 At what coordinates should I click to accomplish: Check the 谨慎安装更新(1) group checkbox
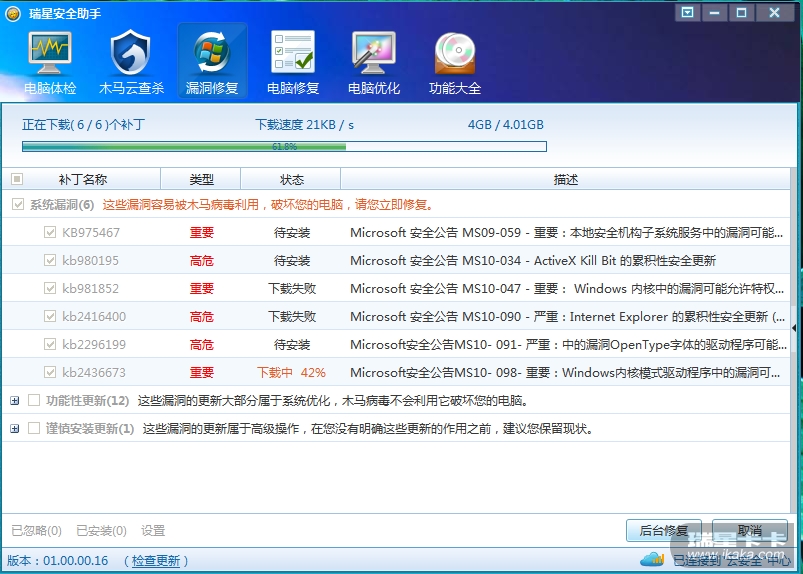[34, 428]
